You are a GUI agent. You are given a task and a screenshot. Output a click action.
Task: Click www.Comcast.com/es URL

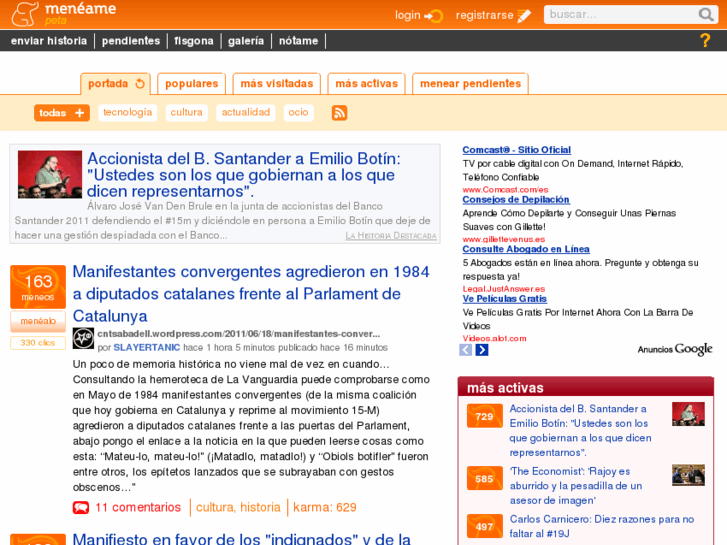pyautogui.click(x=505, y=190)
